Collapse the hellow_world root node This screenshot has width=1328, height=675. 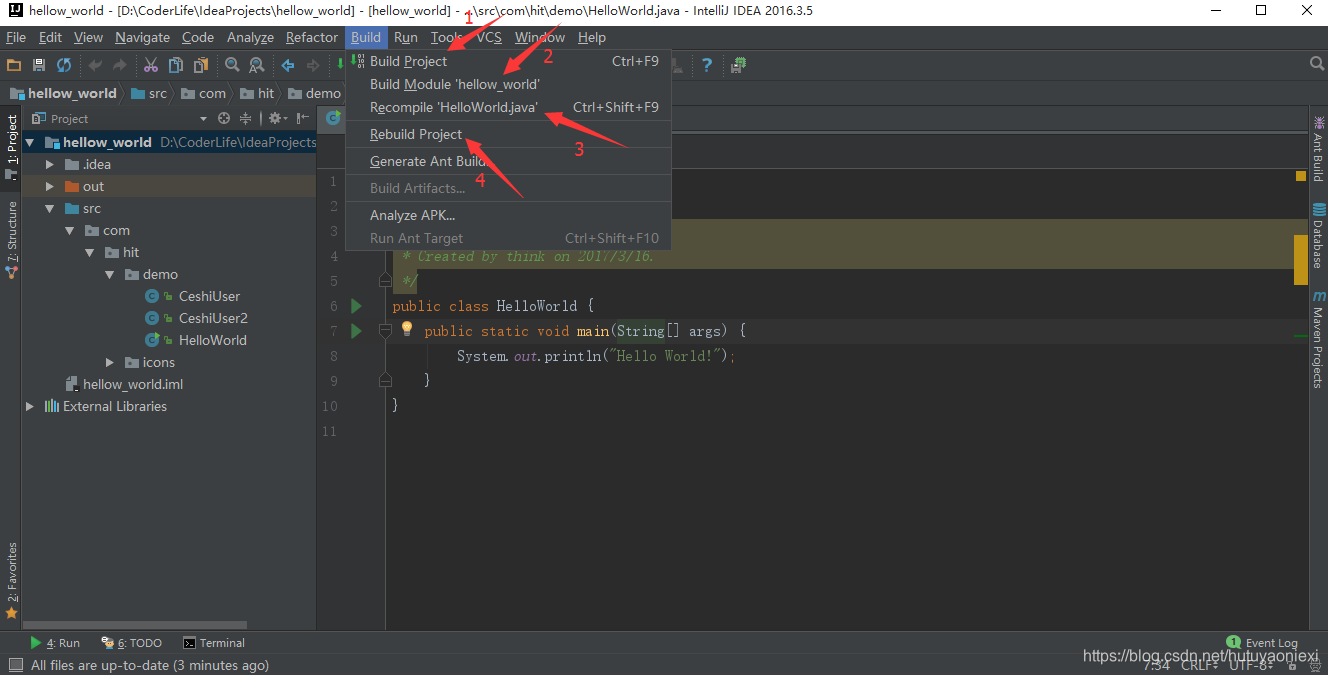[x=30, y=142]
